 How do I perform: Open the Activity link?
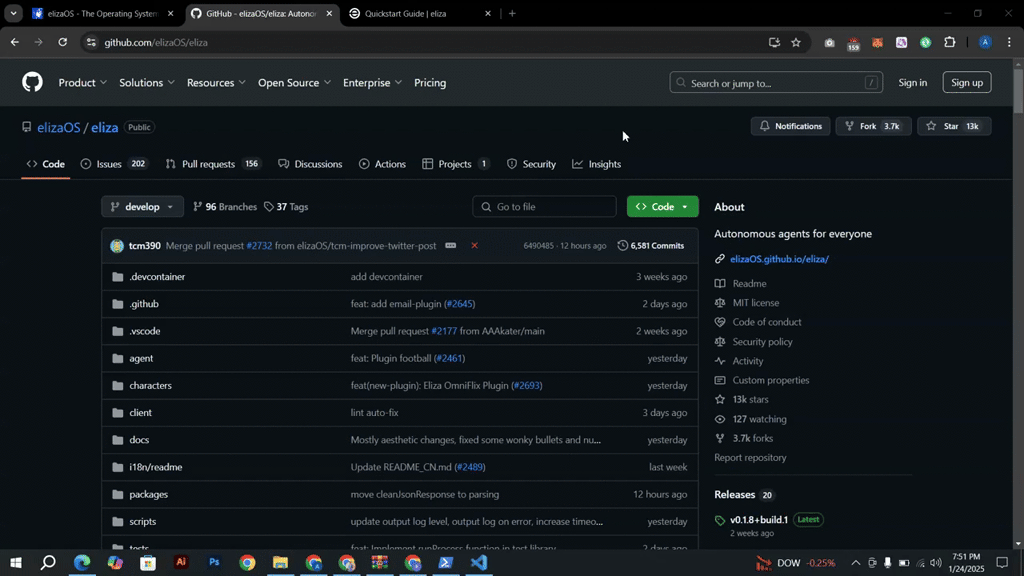pyautogui.click(x=748, y=360)
